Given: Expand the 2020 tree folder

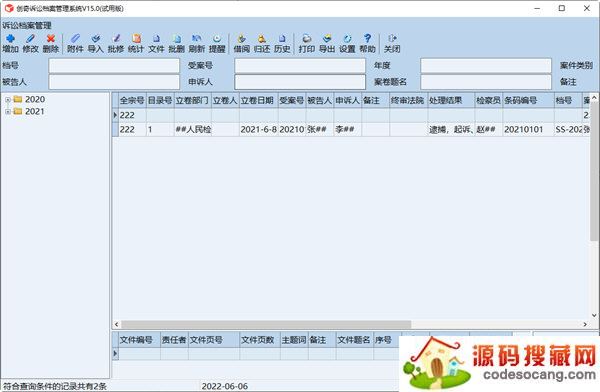Looking at the screenshot, I should point(7,100).
